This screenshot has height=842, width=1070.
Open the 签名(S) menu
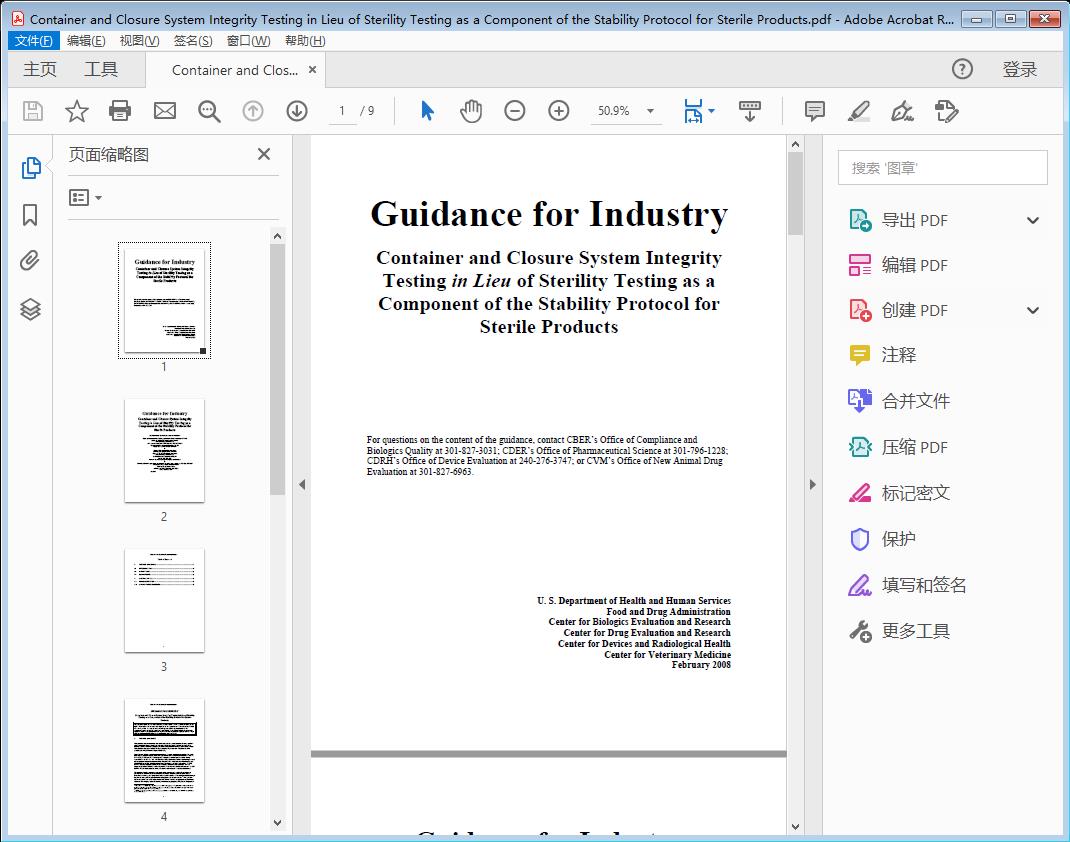pos(193,41)
